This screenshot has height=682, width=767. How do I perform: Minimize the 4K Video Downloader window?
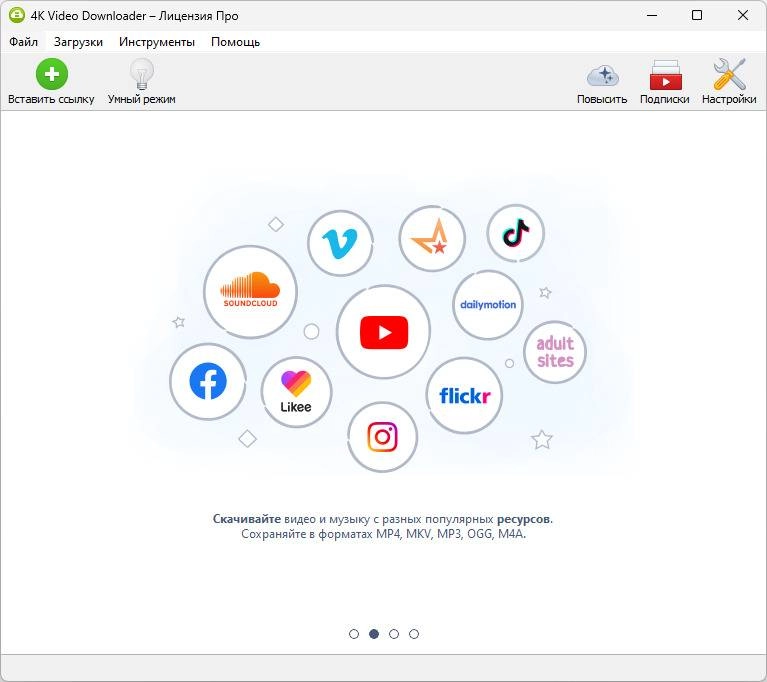tap(652, 15)
